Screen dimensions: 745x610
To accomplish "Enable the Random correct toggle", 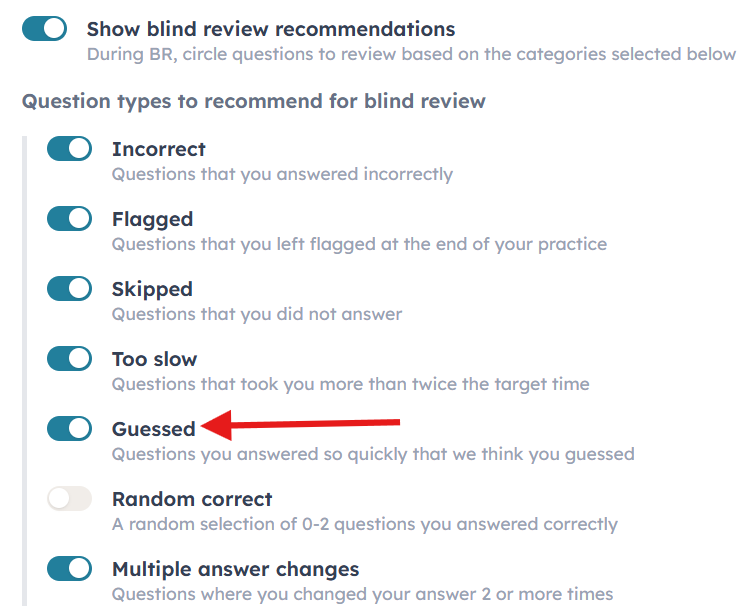I will pos(69,499).
